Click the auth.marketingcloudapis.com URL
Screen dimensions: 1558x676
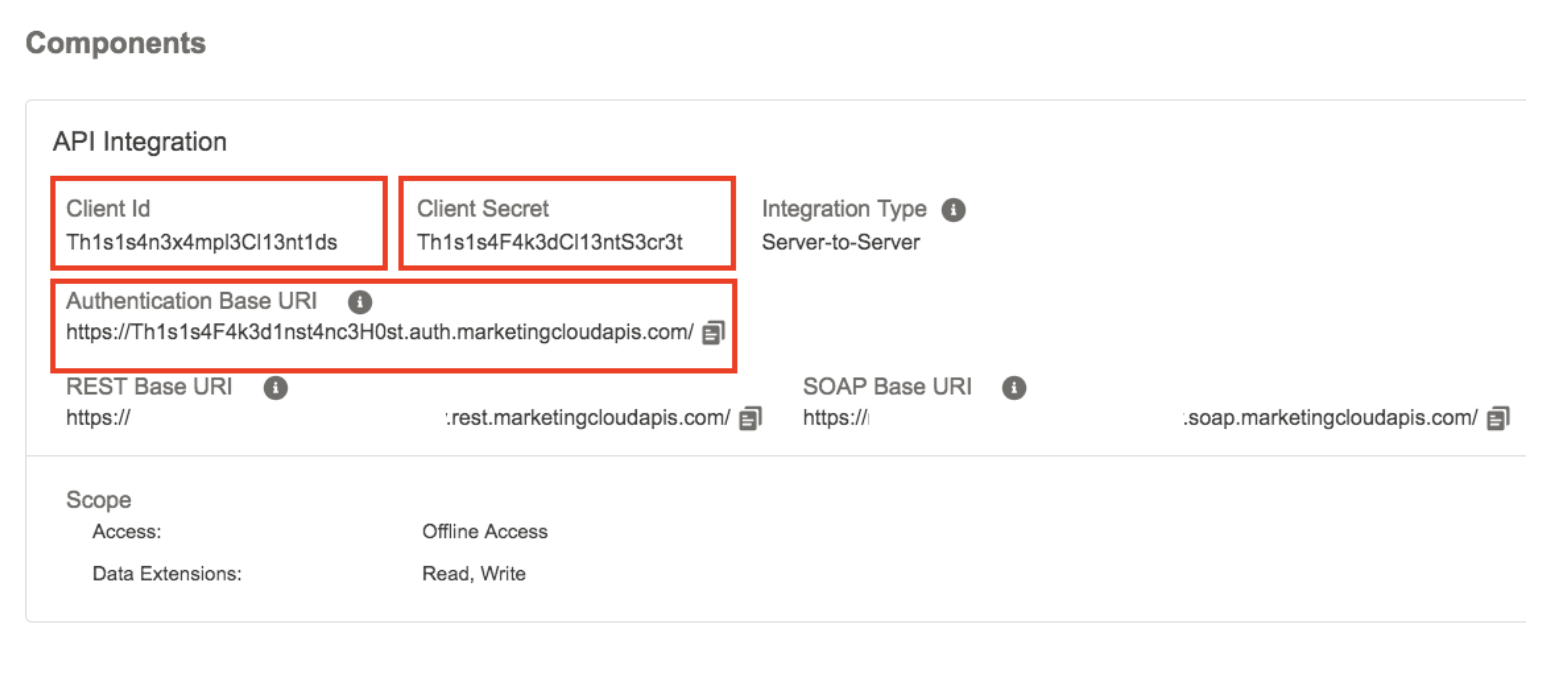[380, 333]
